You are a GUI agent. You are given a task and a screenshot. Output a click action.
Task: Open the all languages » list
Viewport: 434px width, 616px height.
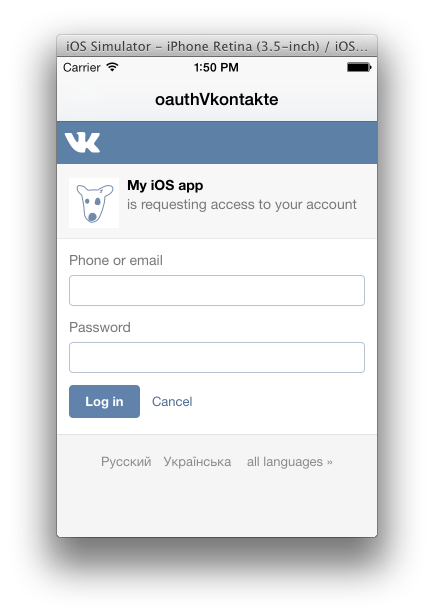[289, 462]
